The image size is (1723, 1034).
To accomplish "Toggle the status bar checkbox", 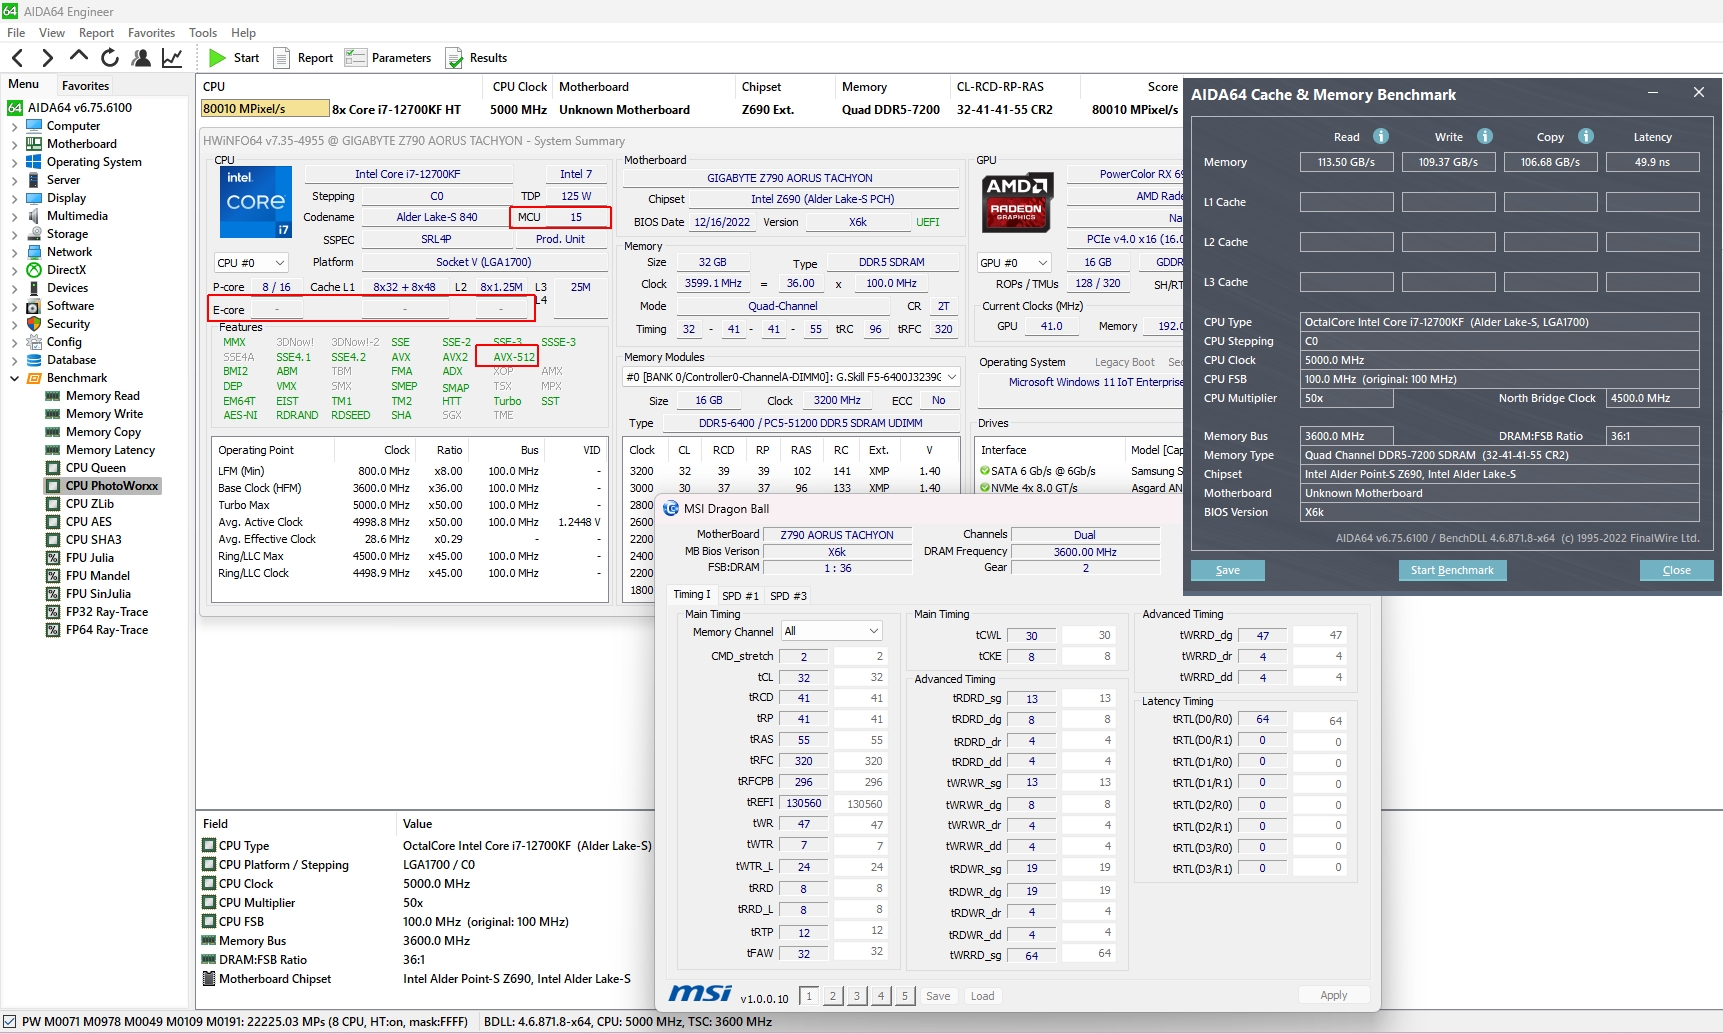I will pos(10,1022).
